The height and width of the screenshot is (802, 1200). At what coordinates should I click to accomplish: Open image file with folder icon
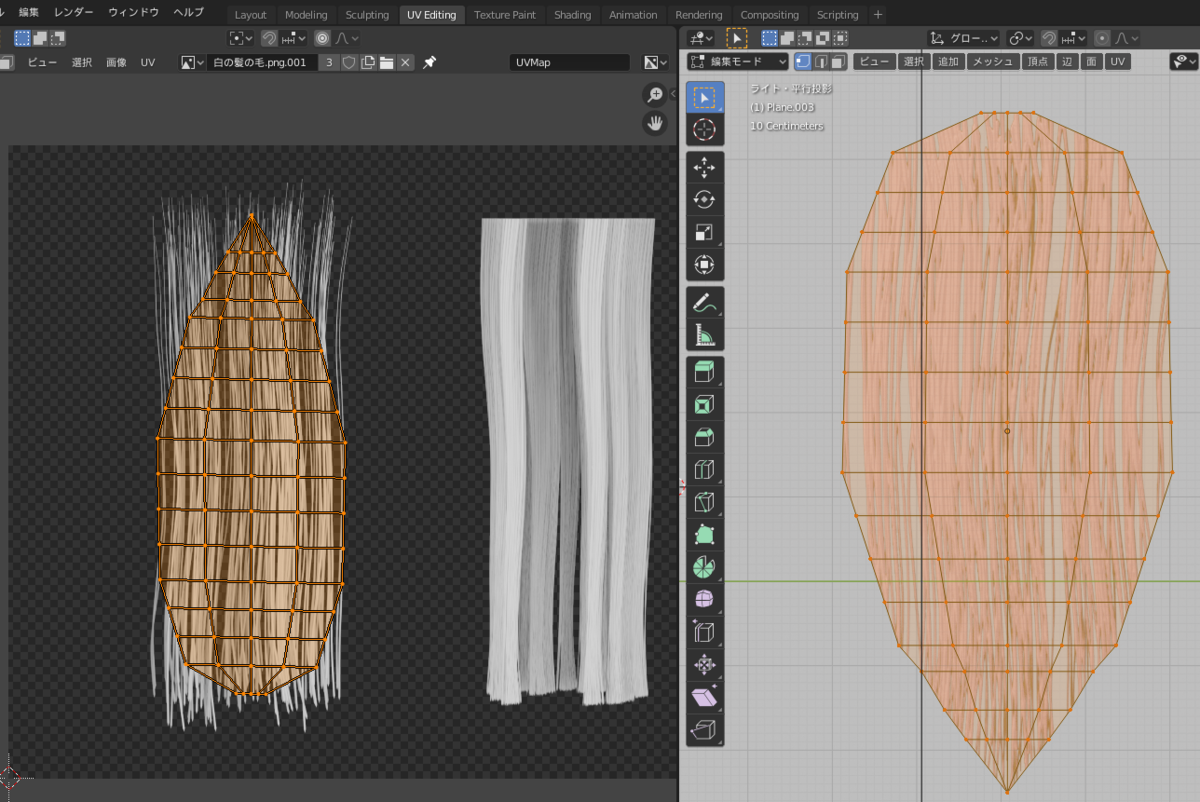coord(386,62)
